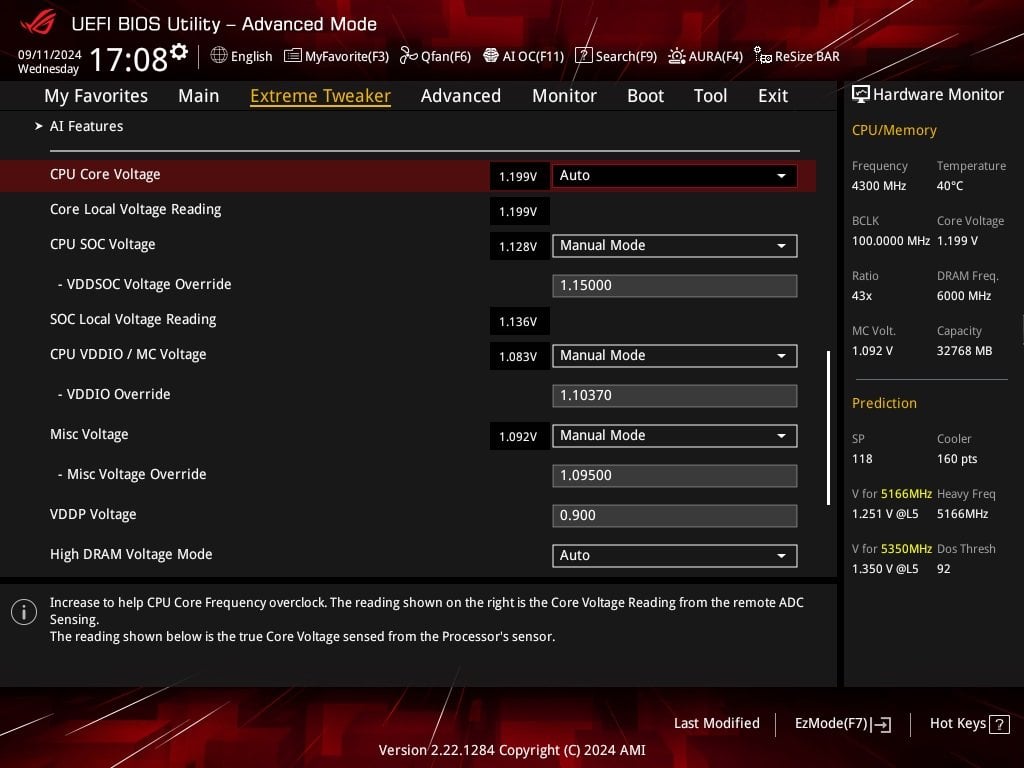This screenshot has height=768, width=1024.
Task: Click Misc Voltage Override field 1.09500
Action: [675, 476]
